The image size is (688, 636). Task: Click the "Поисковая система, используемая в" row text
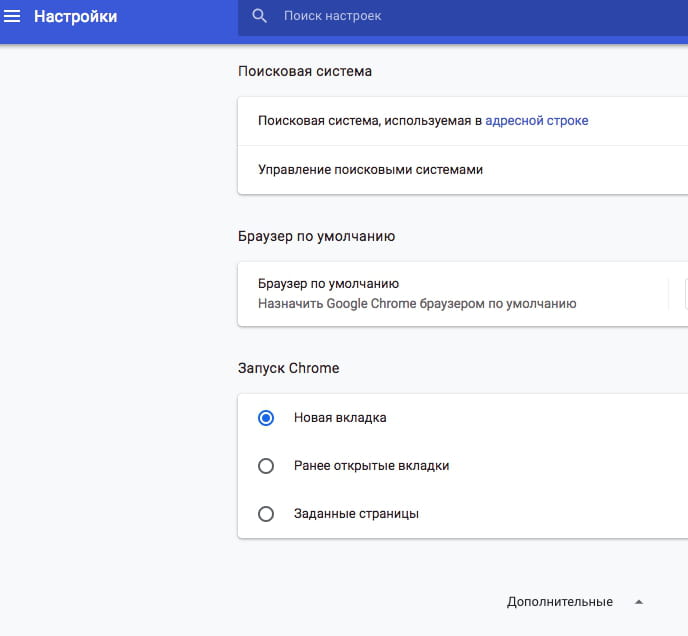click(369, 121)
